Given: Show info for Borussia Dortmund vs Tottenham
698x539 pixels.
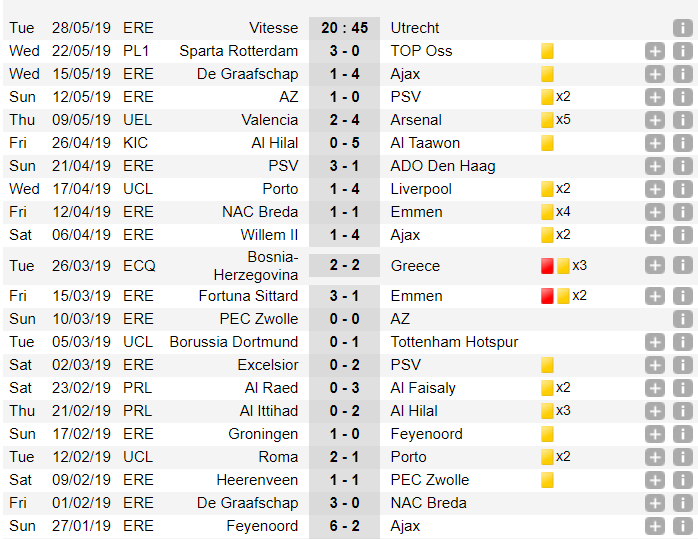Looking at the screenshot, I should [682, 342].
